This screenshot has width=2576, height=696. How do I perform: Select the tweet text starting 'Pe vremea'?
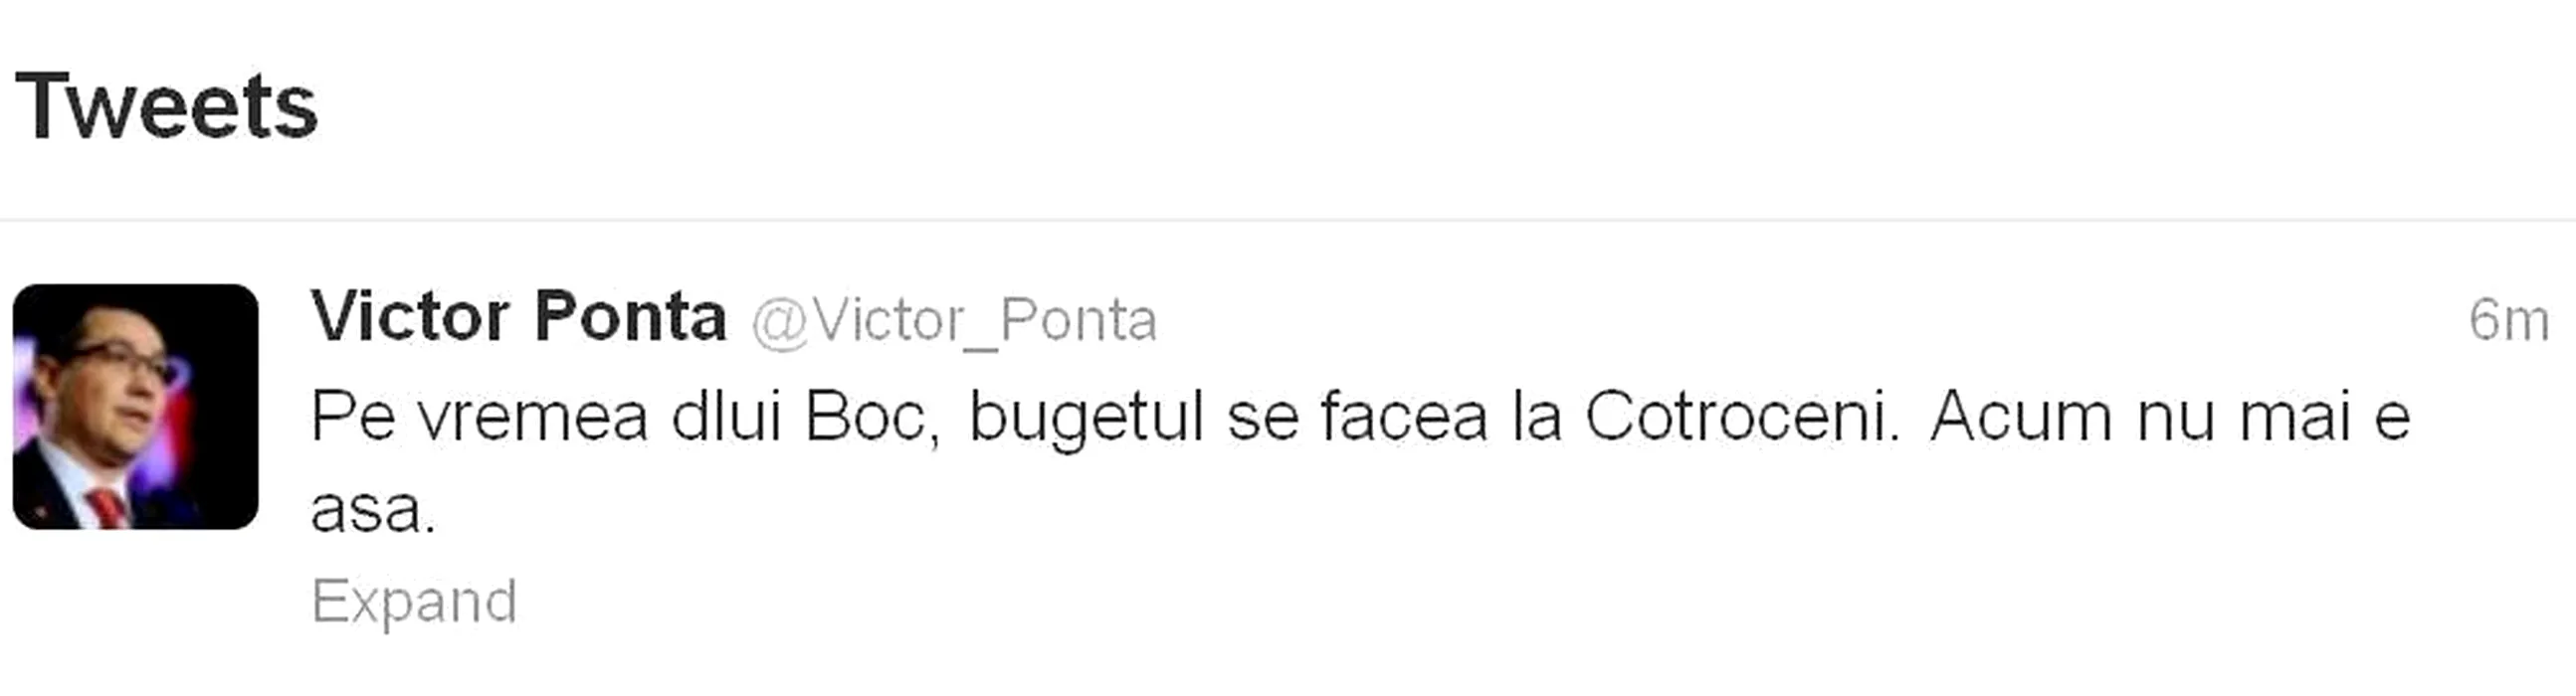pos(1360,463)
